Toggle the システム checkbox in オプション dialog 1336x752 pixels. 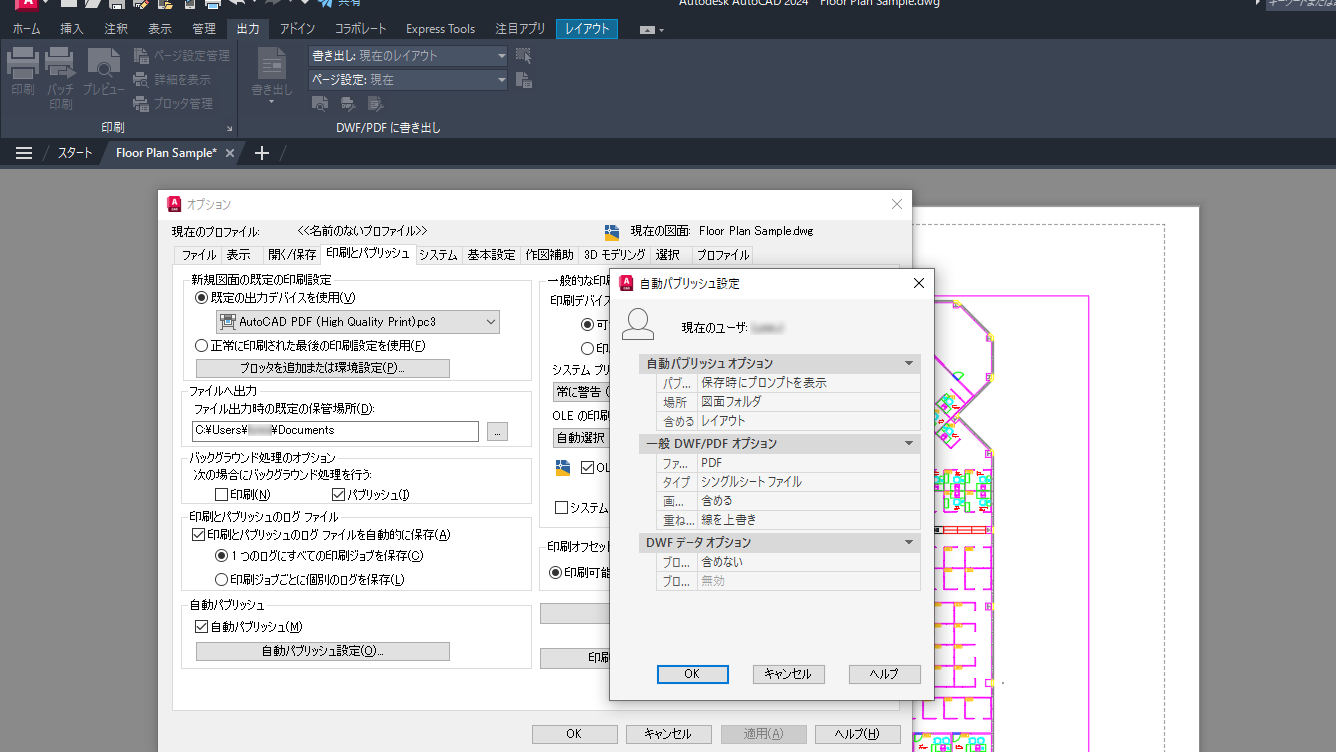point(561,508)
